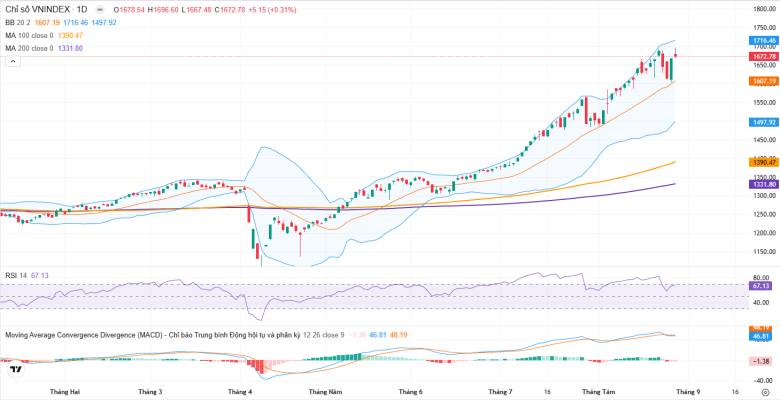Click the red 1672.78 last price label
780x400 pixels.
(763, 56)
